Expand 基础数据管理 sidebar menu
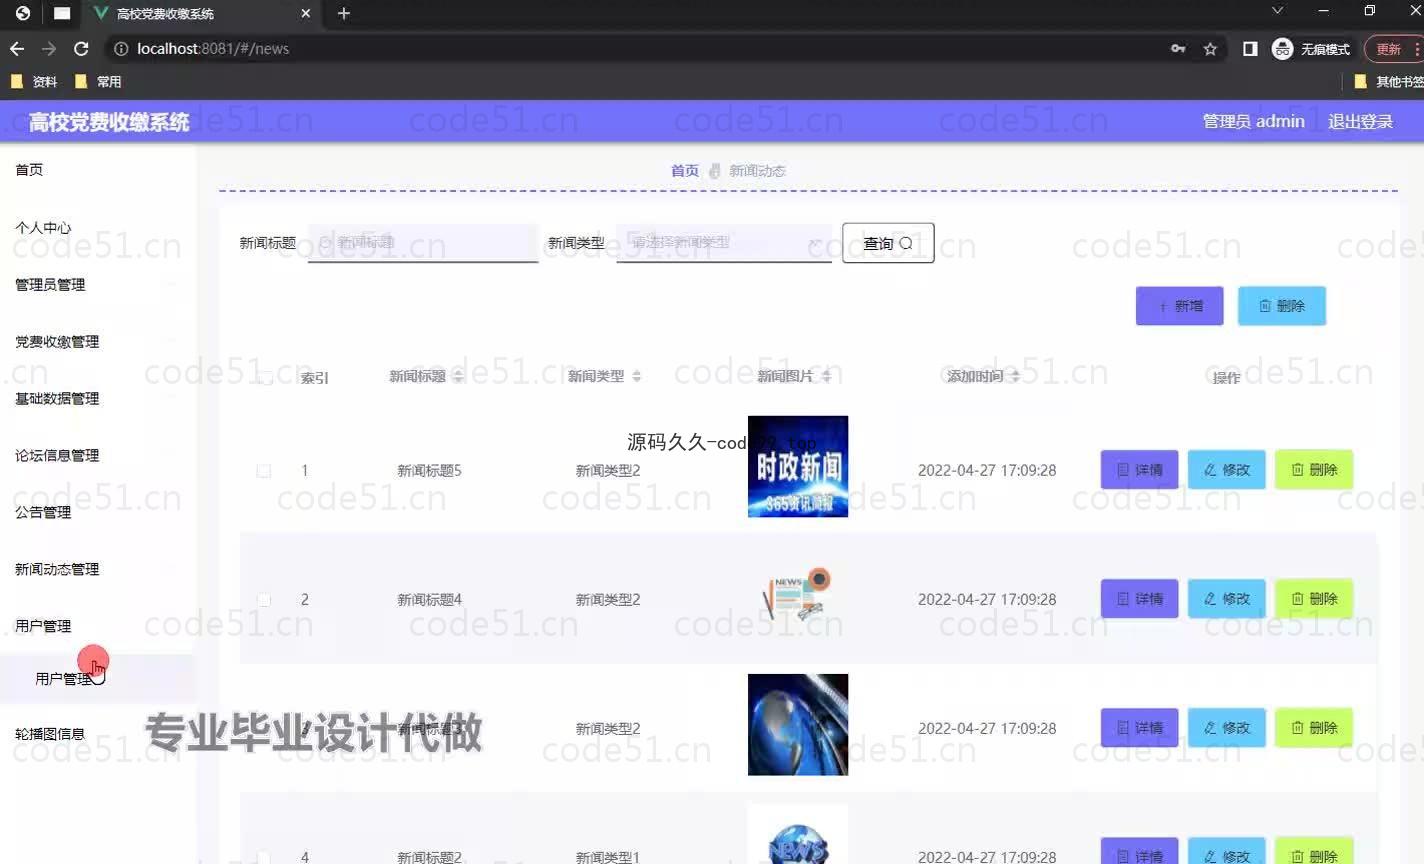 [x=57, y=398]
